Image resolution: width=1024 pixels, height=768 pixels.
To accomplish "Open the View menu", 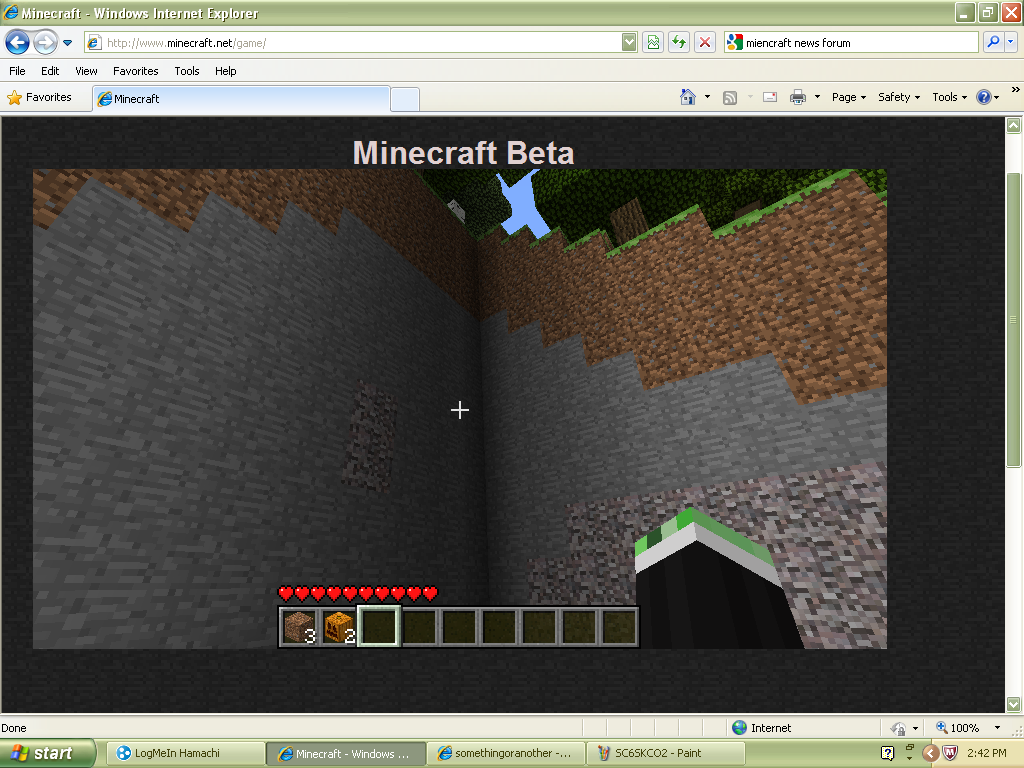I will coord(86,71).
